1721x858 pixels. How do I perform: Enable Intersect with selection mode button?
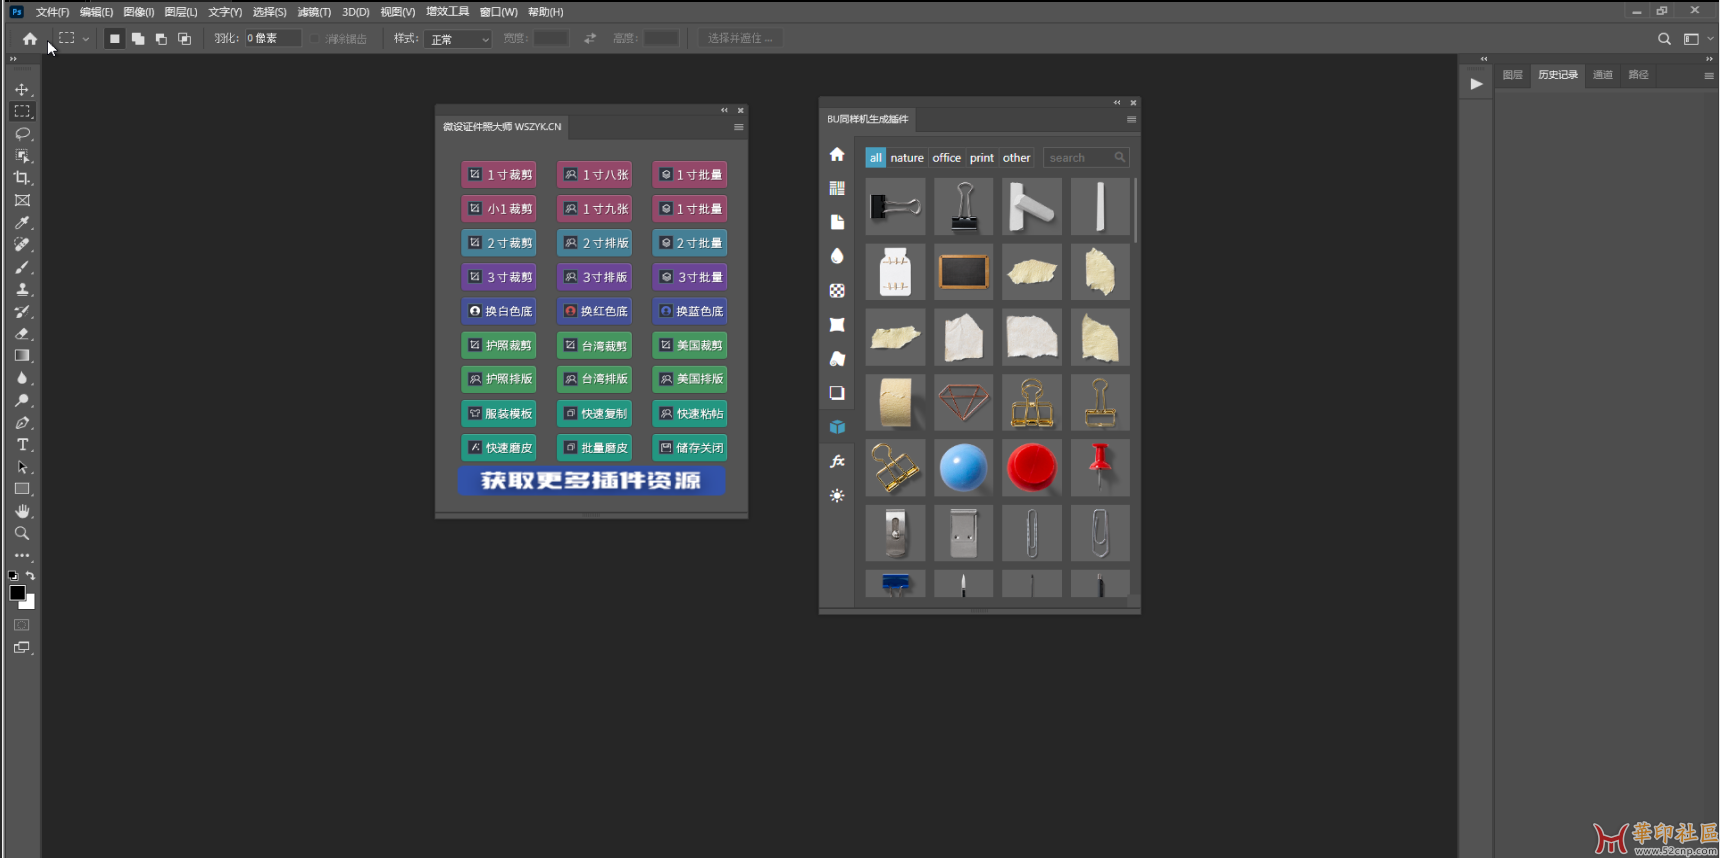tap(184, 38)
